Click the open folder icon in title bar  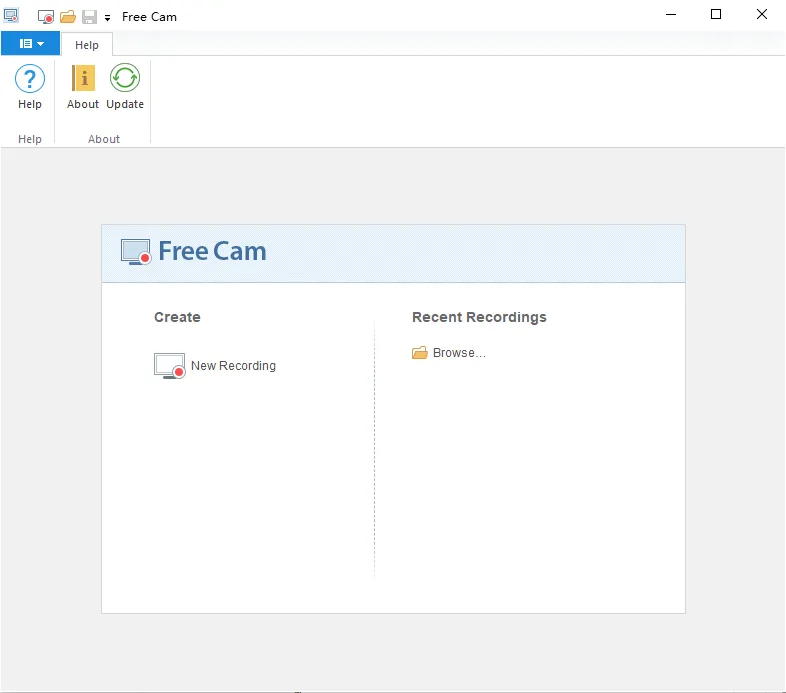68,17
